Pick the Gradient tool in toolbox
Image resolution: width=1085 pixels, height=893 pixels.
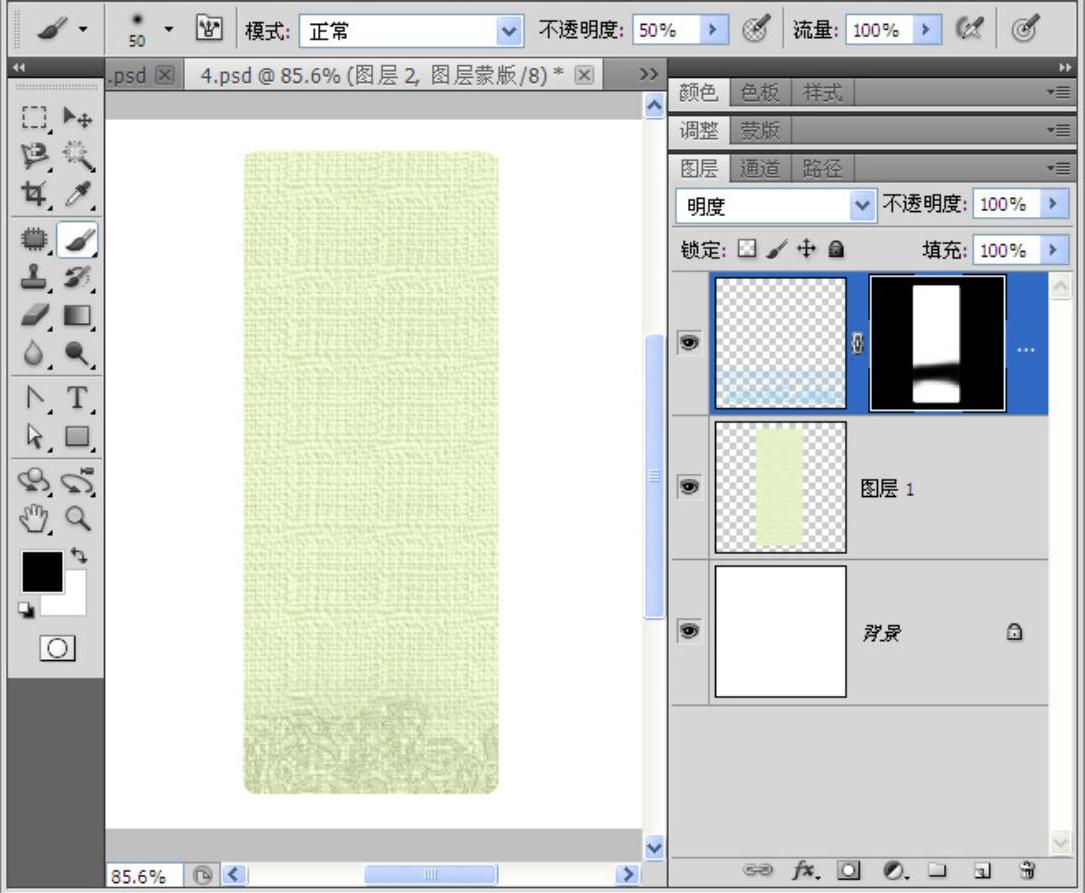tap(78, 316)
